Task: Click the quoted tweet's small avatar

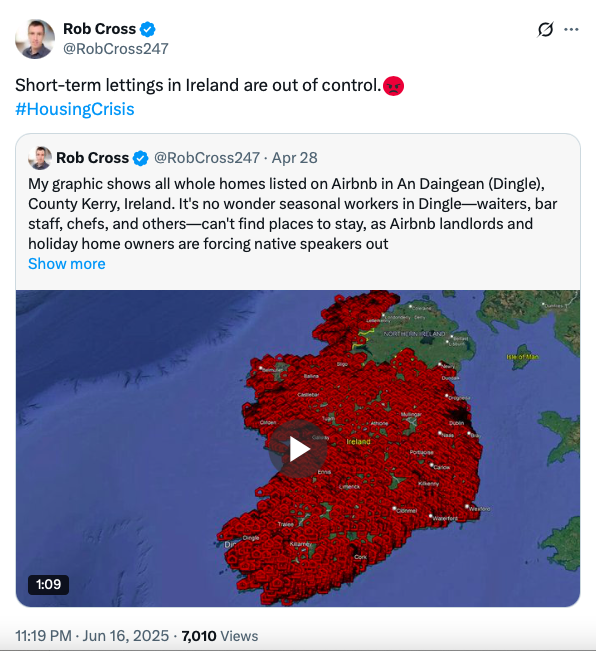Action: click(x=40, y=158)
